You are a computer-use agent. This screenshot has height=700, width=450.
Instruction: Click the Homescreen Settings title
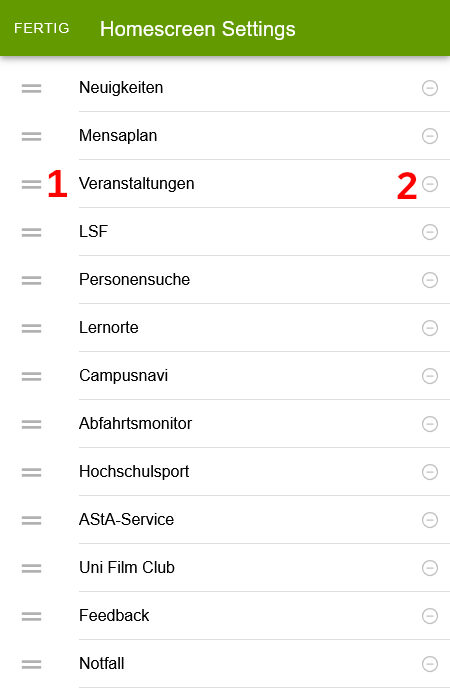(198, 29)
